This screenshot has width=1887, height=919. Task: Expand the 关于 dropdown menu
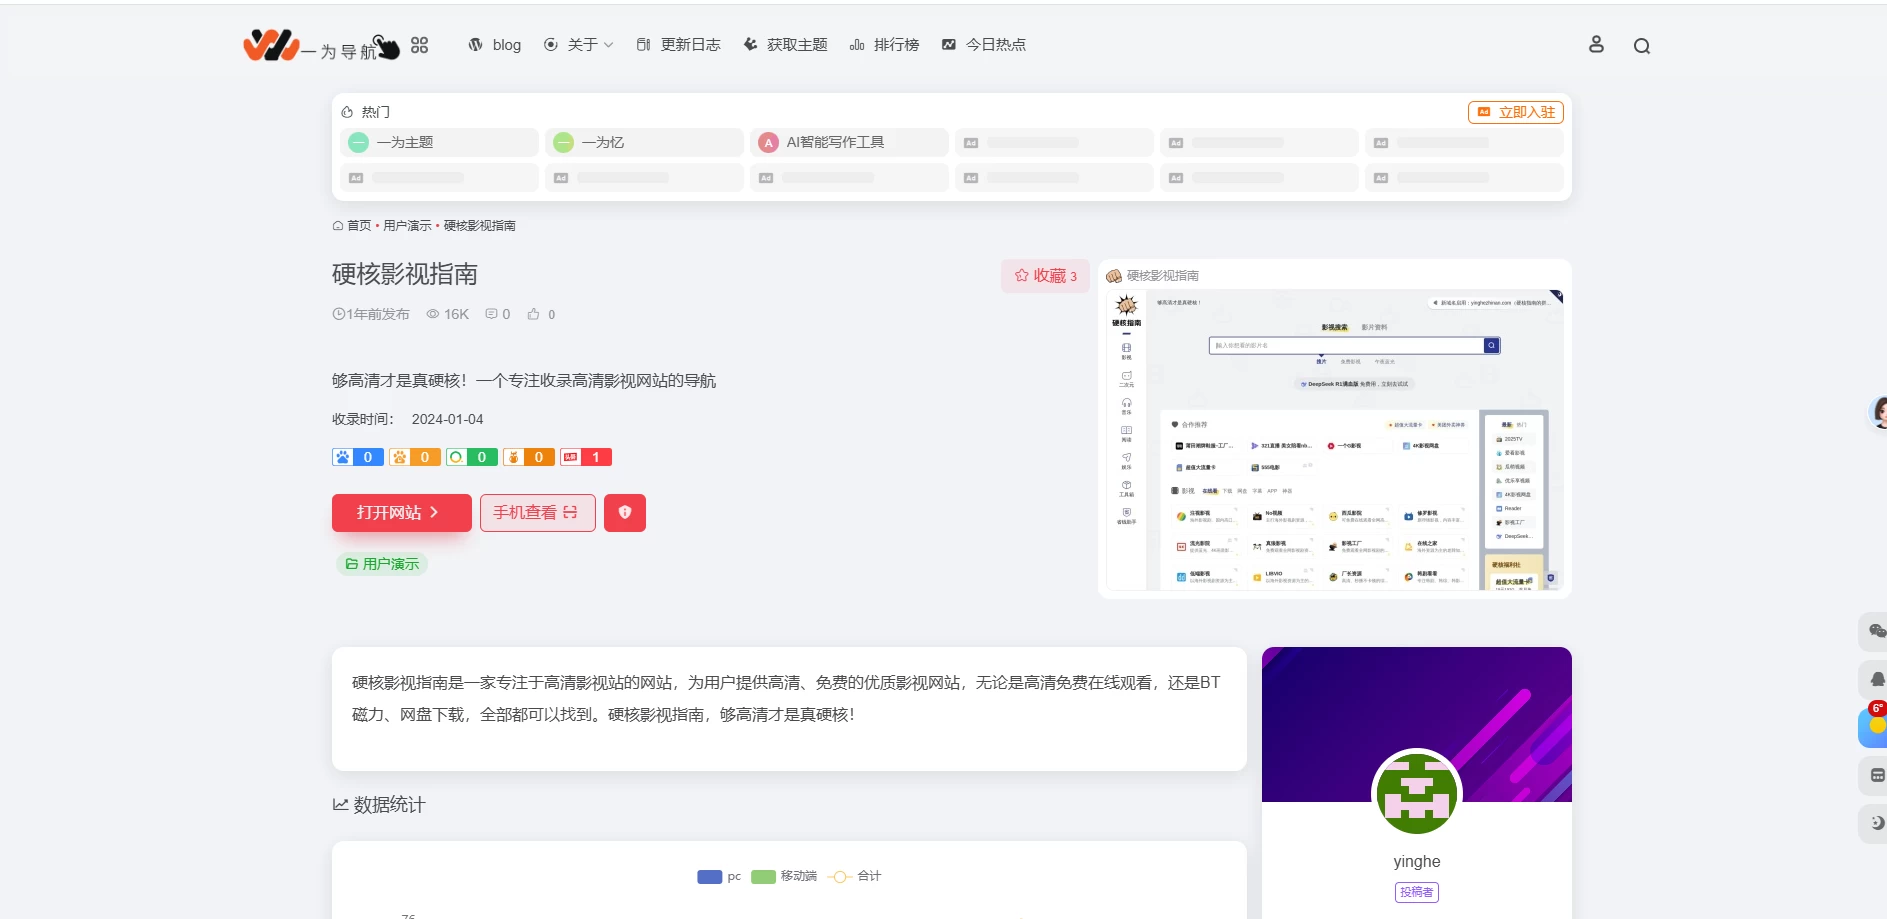[x=579, y=45]
